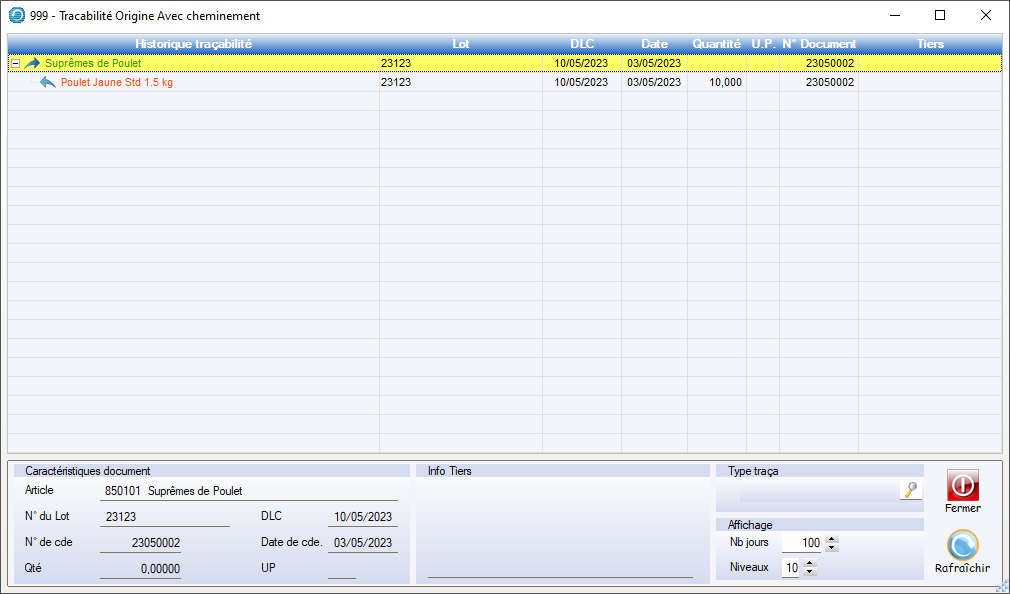1010x594 pixels.
Task: Collapse the Suprêmes de Poulet tree node
Action: tap(15, 63)
